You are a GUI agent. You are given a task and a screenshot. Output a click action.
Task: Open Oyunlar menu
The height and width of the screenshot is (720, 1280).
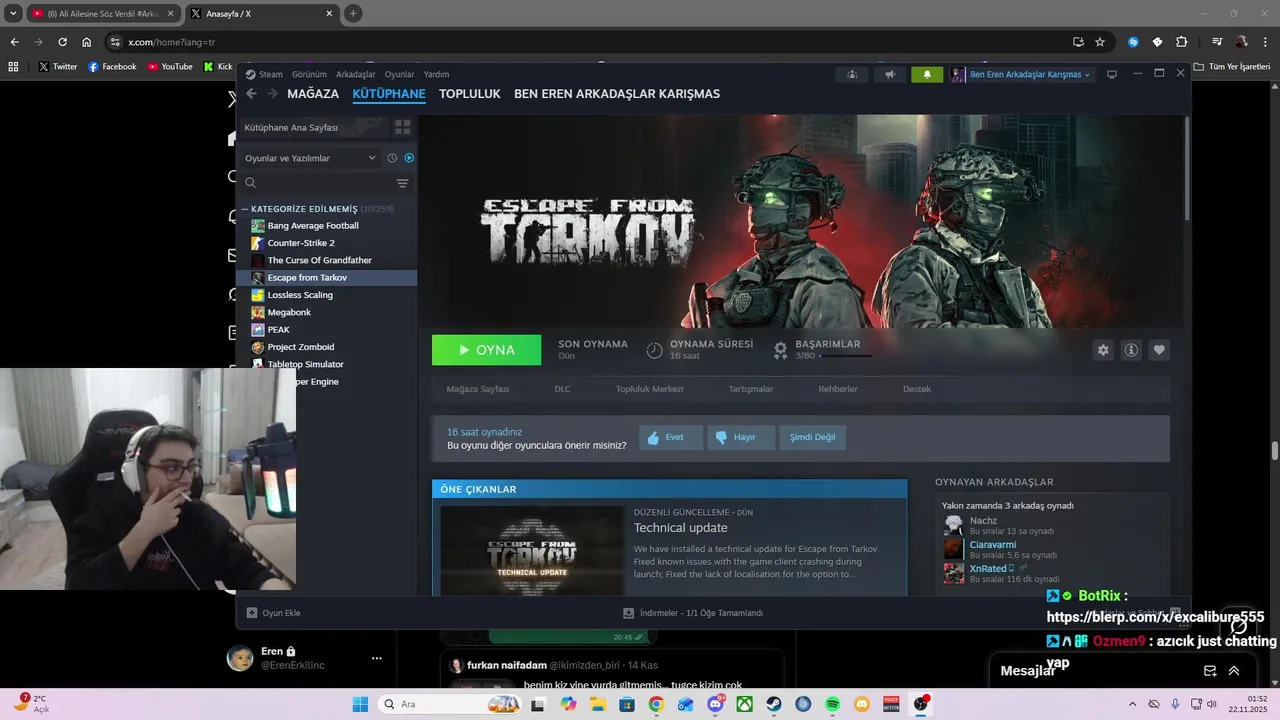400,74
